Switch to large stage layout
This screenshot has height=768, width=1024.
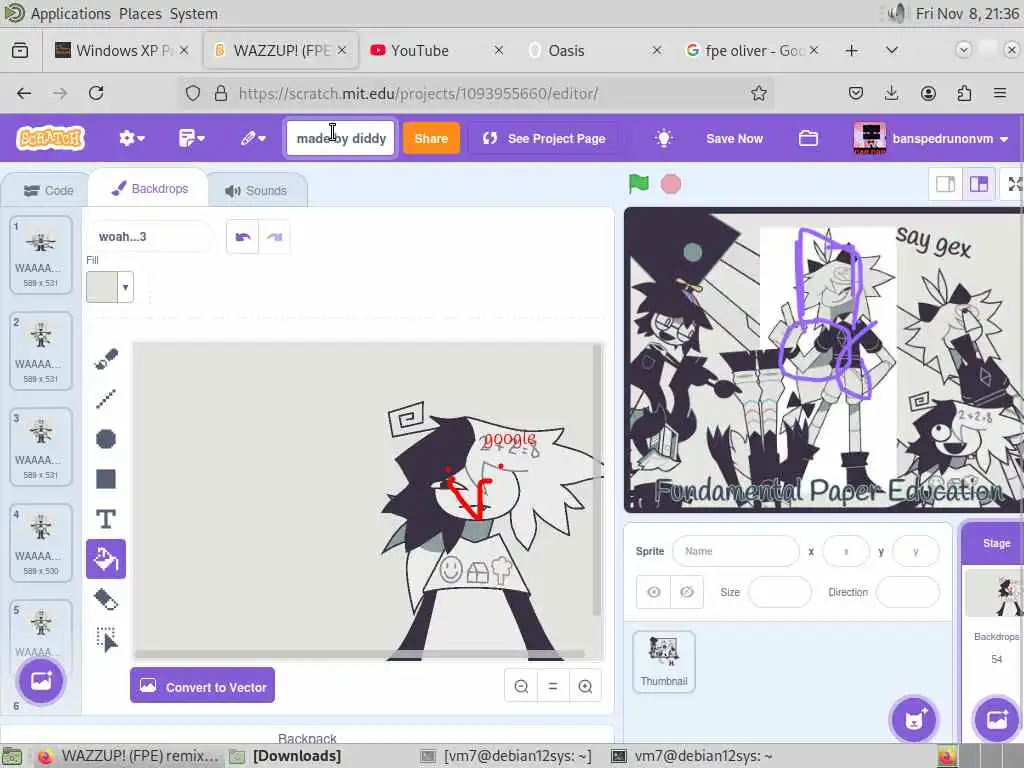coord(979,185)
